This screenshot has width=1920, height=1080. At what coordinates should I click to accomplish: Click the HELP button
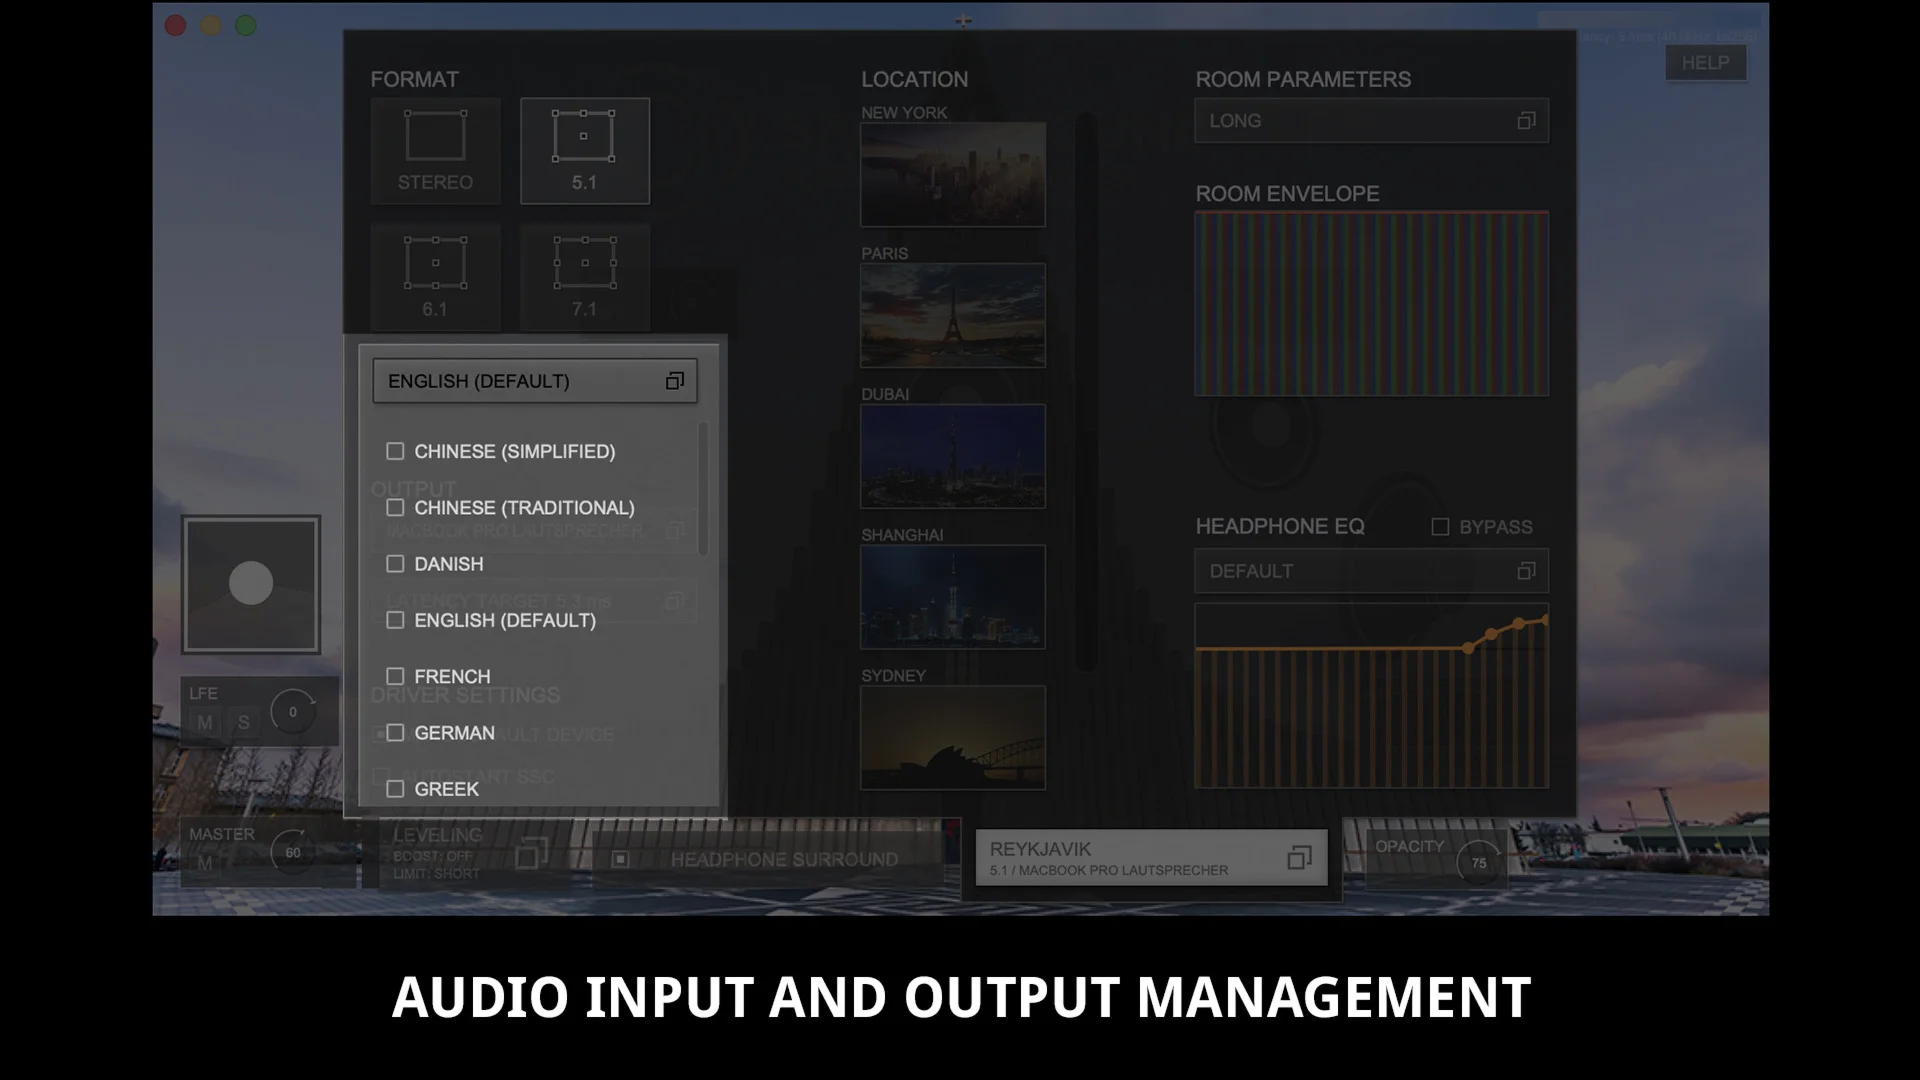[1705, 63]
